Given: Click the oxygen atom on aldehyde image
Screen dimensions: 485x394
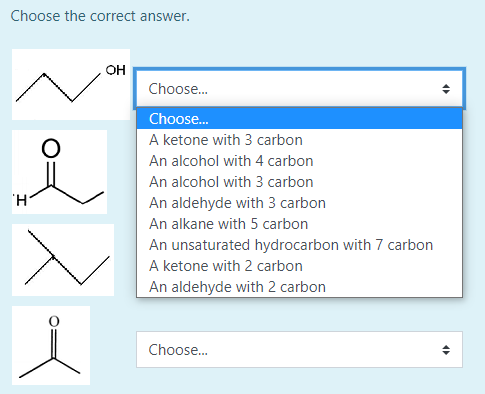Looking at the screenshot, I should tap(51, 149).
